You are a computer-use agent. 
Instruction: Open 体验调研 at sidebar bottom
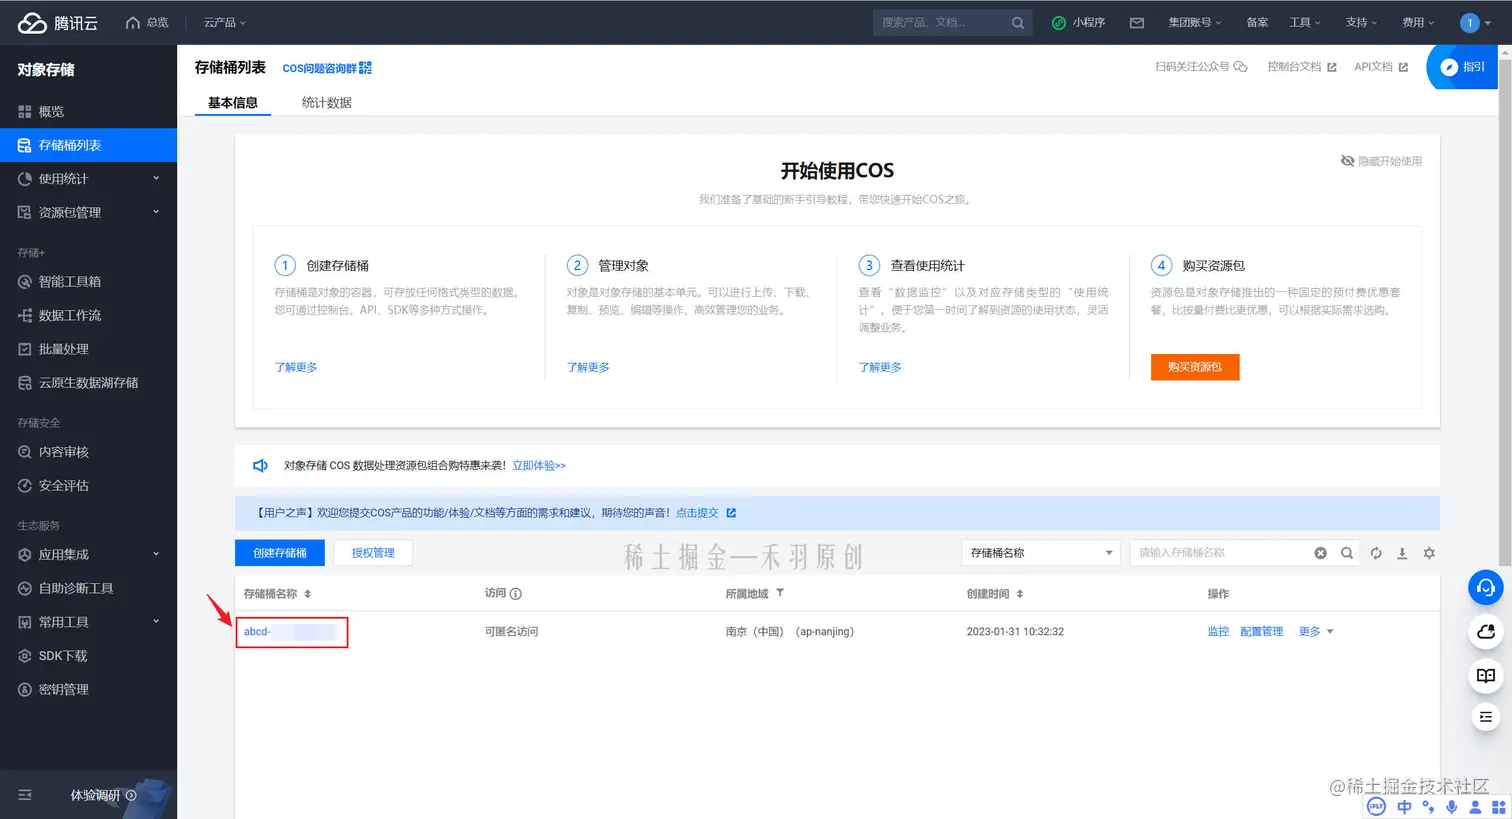tap(103, 795)
